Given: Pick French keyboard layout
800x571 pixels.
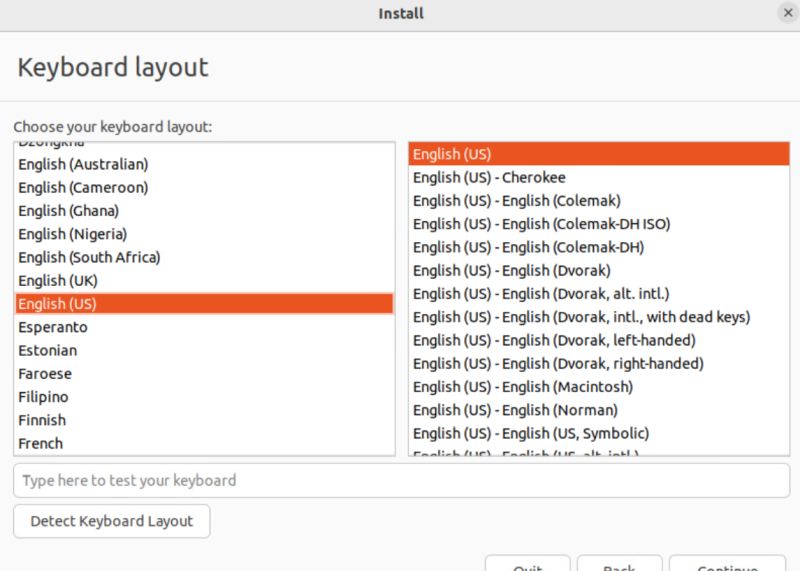Looking at the screenshot, I should [x=204, y=443].
